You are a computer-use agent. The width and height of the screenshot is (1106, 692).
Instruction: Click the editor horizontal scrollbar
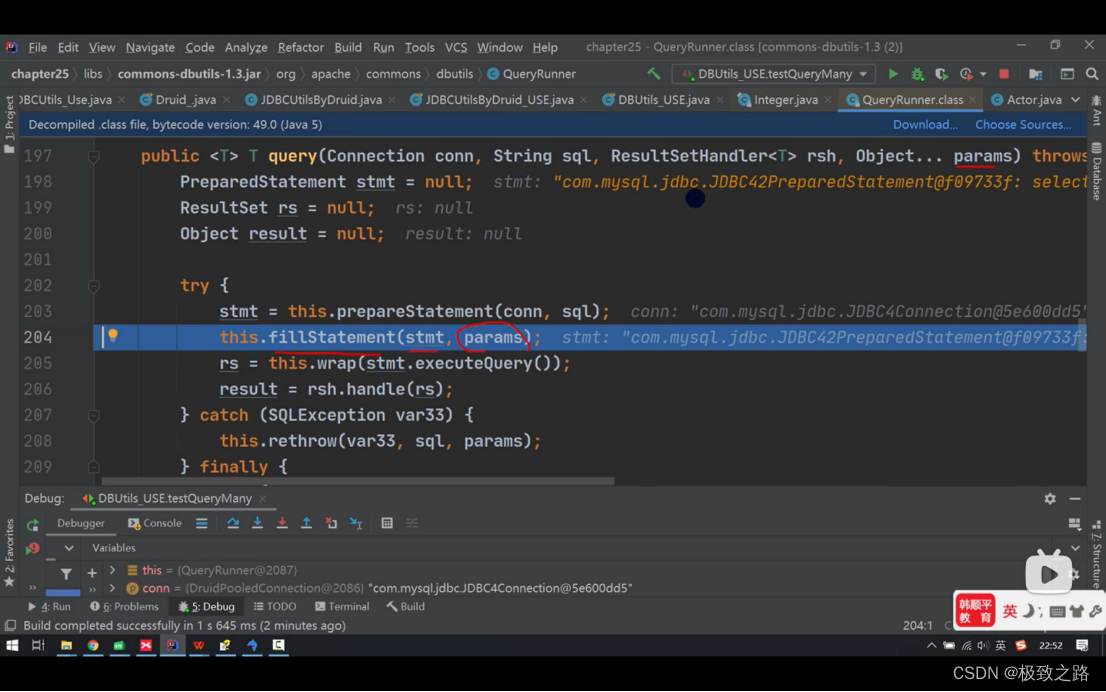coord(358,481)
